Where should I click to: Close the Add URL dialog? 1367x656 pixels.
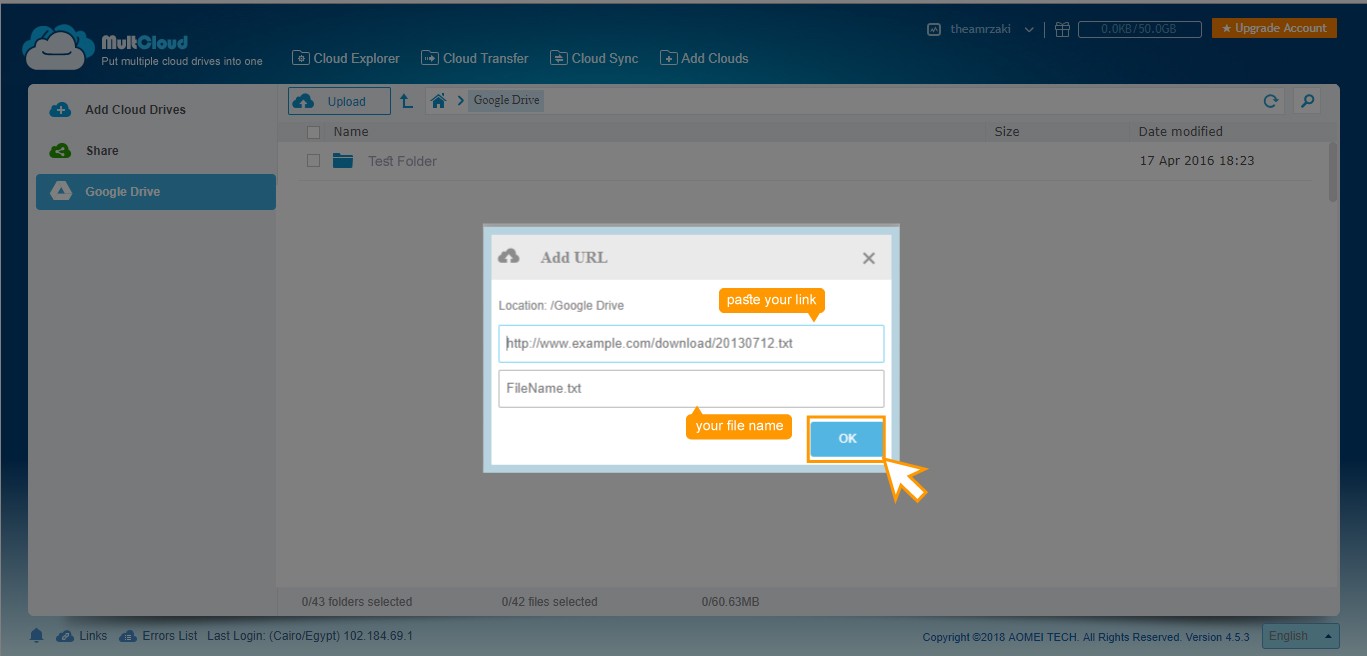pos(869,258)
